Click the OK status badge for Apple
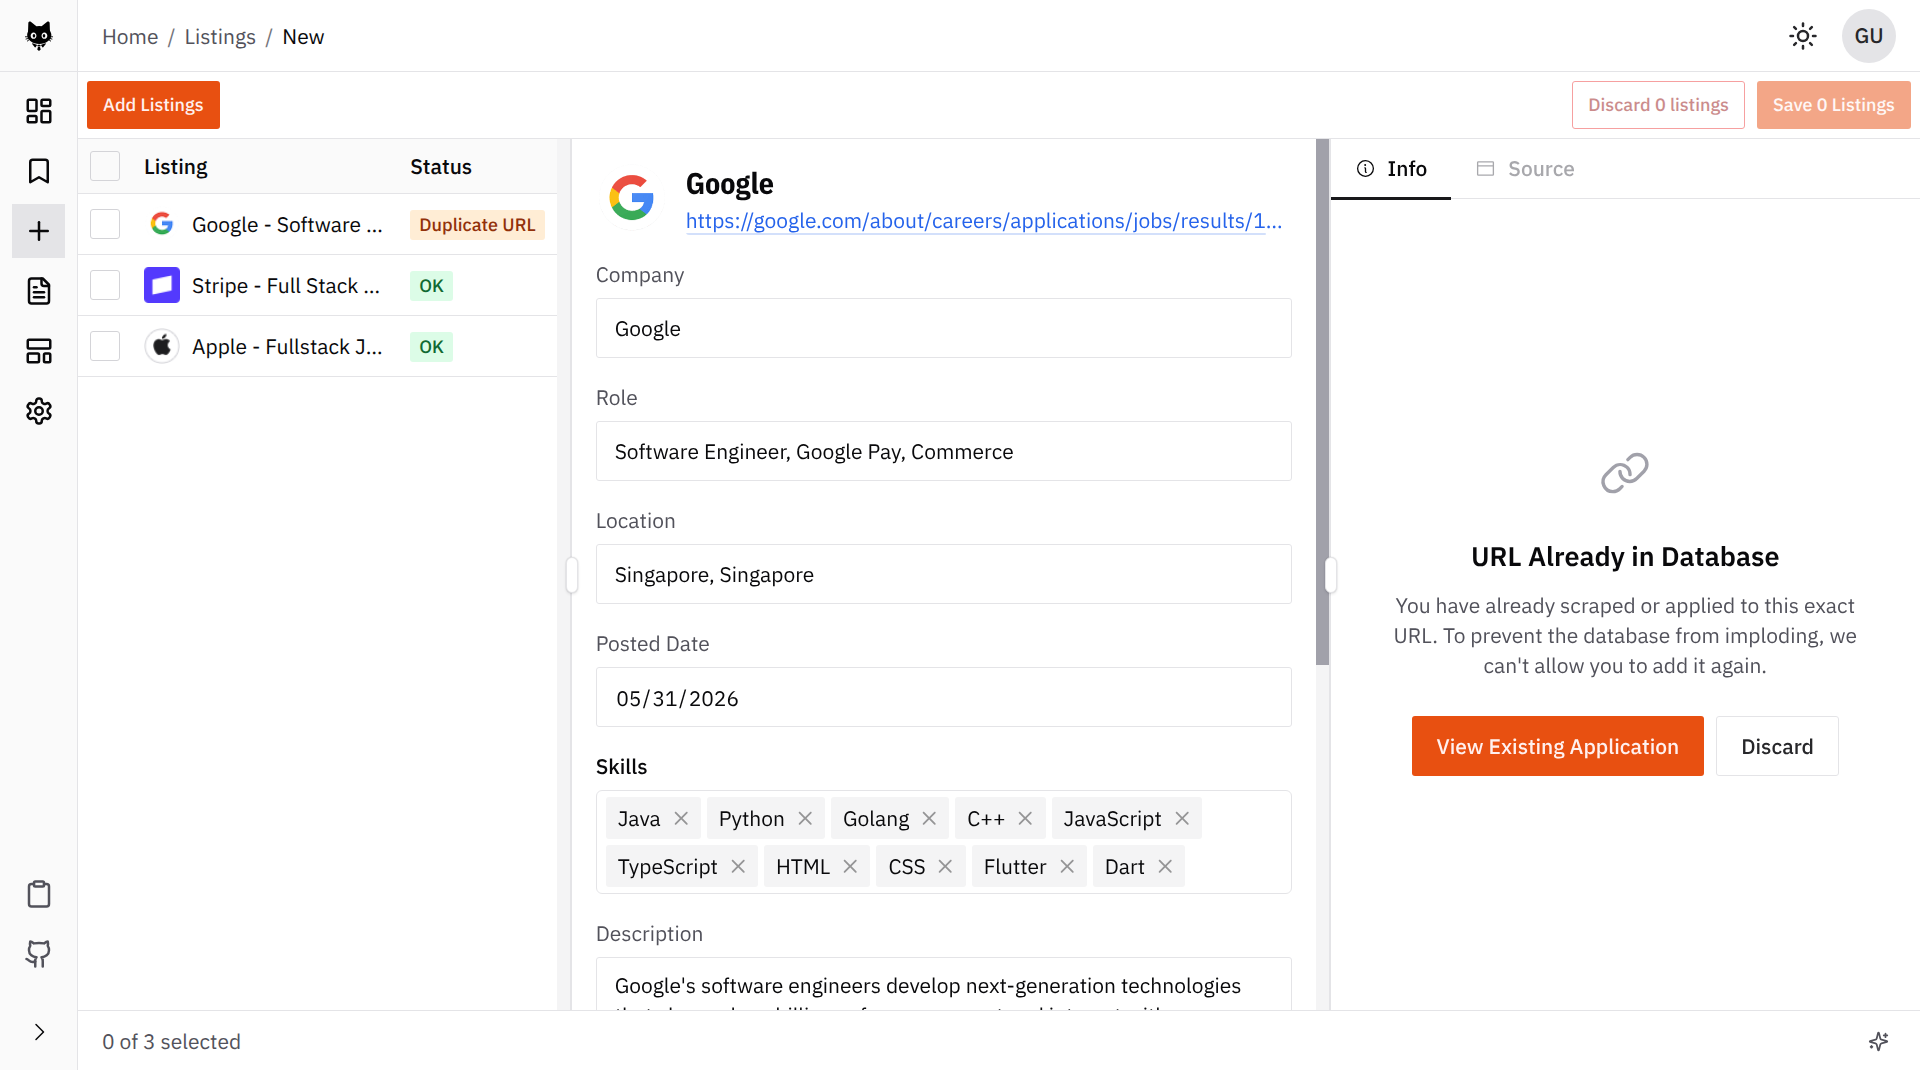The width and height of the screenshot is (1920, 1070). (431, 346)
